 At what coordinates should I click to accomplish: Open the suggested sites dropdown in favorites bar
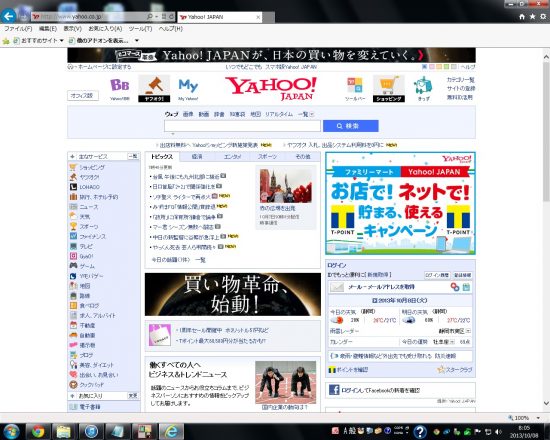click(x=62, y=41)
